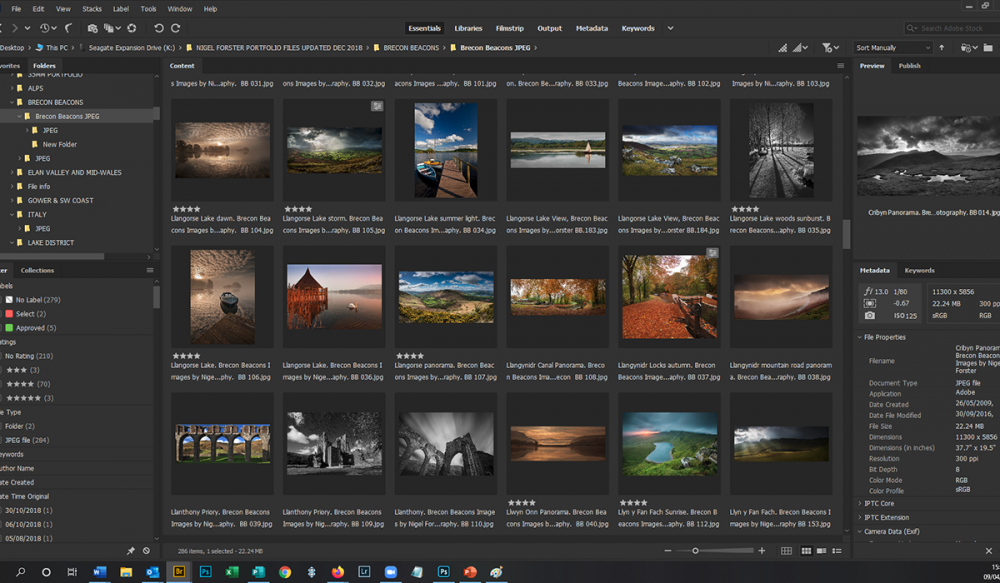Open the Label menu
This screenshot has width=1000, height=583.
[x=121, y=9]
